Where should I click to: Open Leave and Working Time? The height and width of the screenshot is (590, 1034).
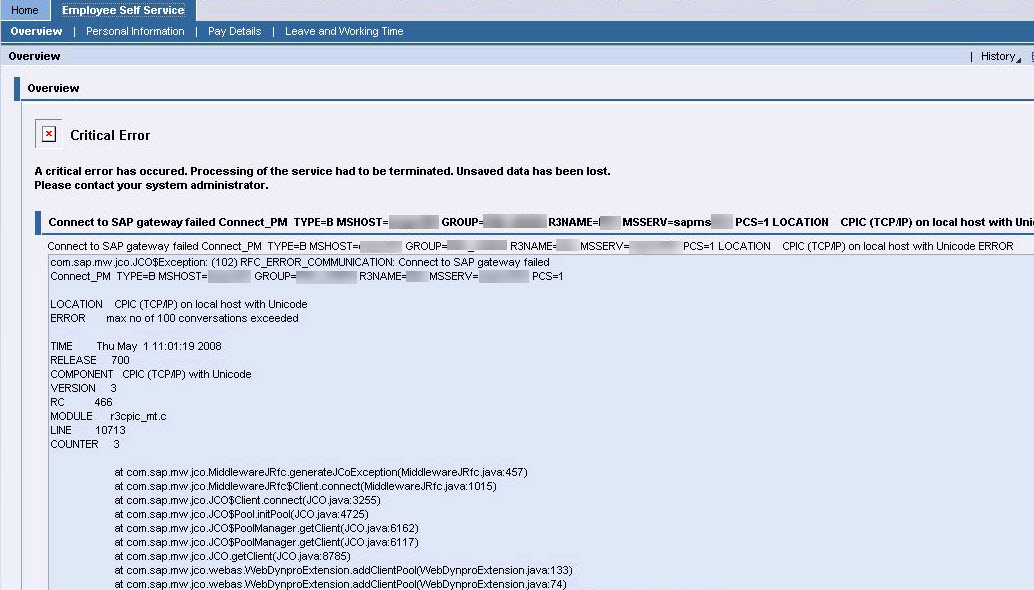click(344, 31)
